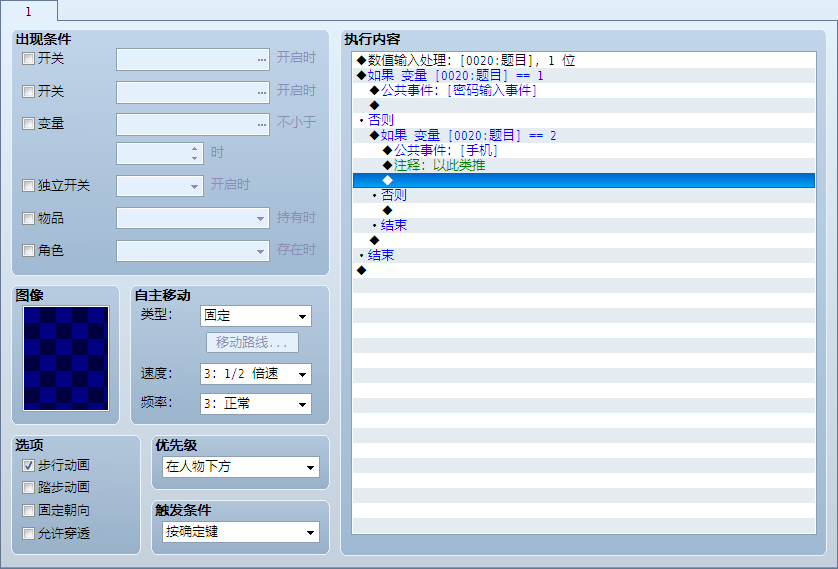Click the ellipsis button of the 变量 field
This screenshot has height=569, width=838.
click(x=261, y=124)
